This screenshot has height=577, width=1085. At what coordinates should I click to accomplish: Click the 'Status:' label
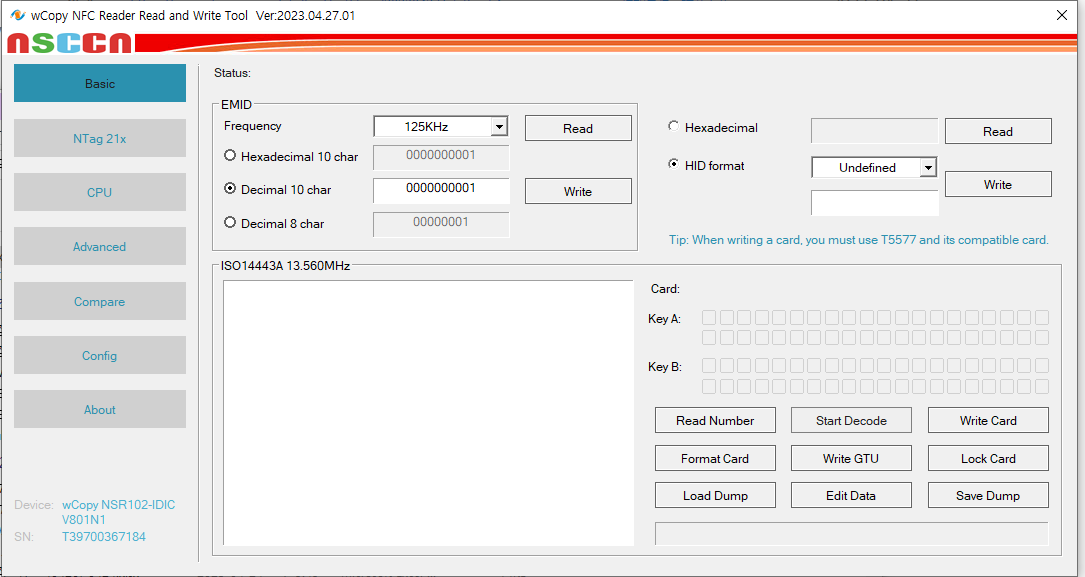click(232, 73)
